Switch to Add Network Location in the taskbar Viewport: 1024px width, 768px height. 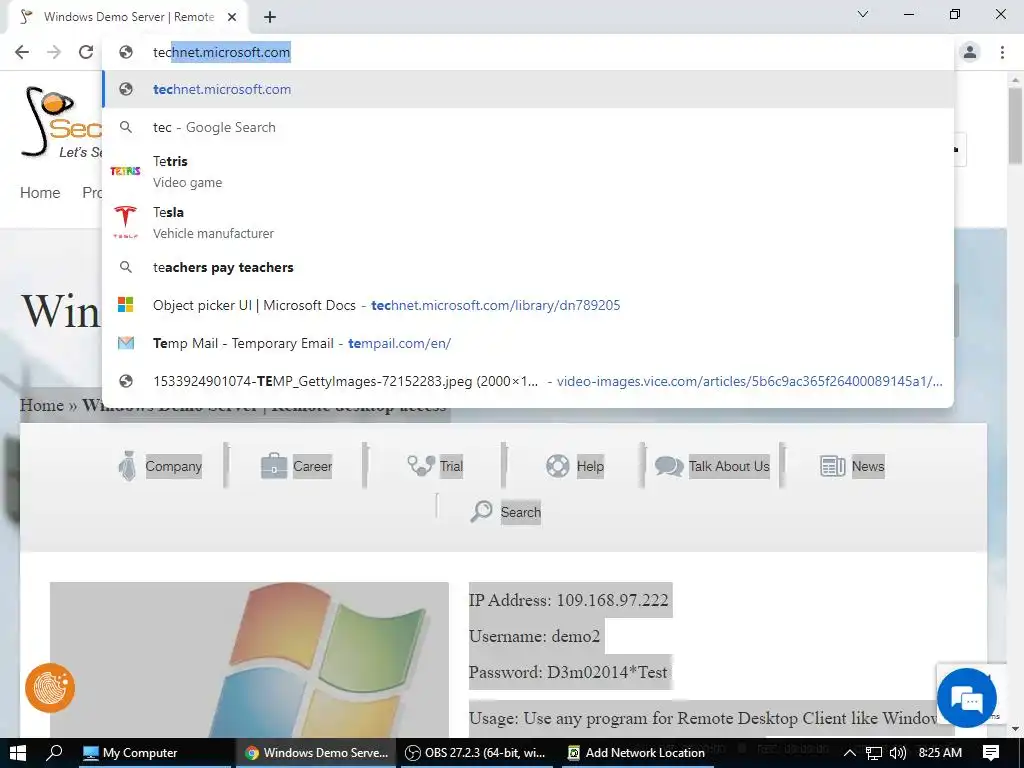636,753
